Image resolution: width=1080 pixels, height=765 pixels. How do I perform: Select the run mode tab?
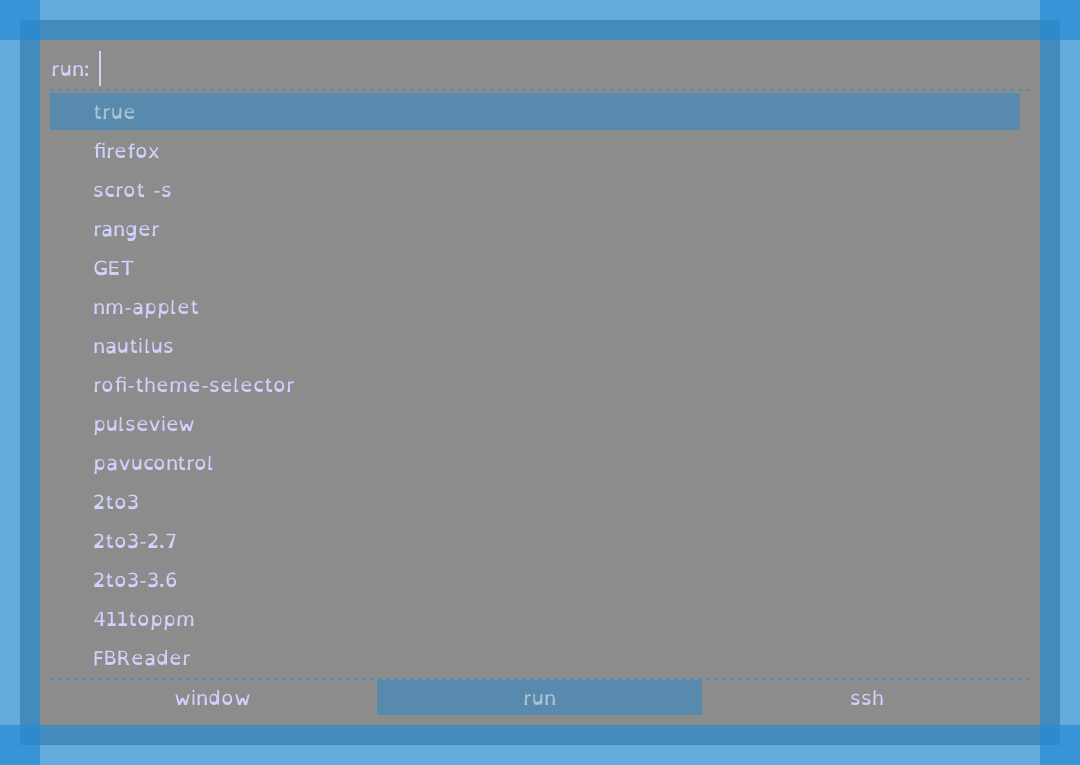pos(539,698)
